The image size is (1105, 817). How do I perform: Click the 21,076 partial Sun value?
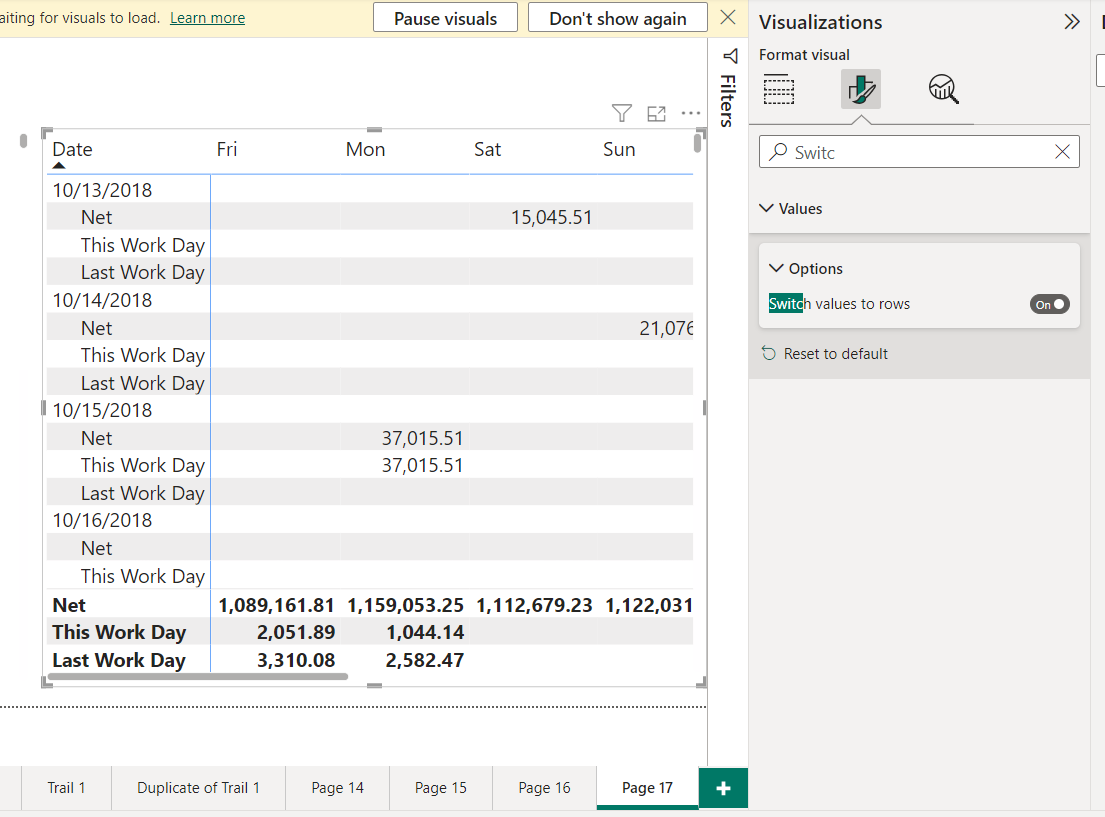click(666, 328)
